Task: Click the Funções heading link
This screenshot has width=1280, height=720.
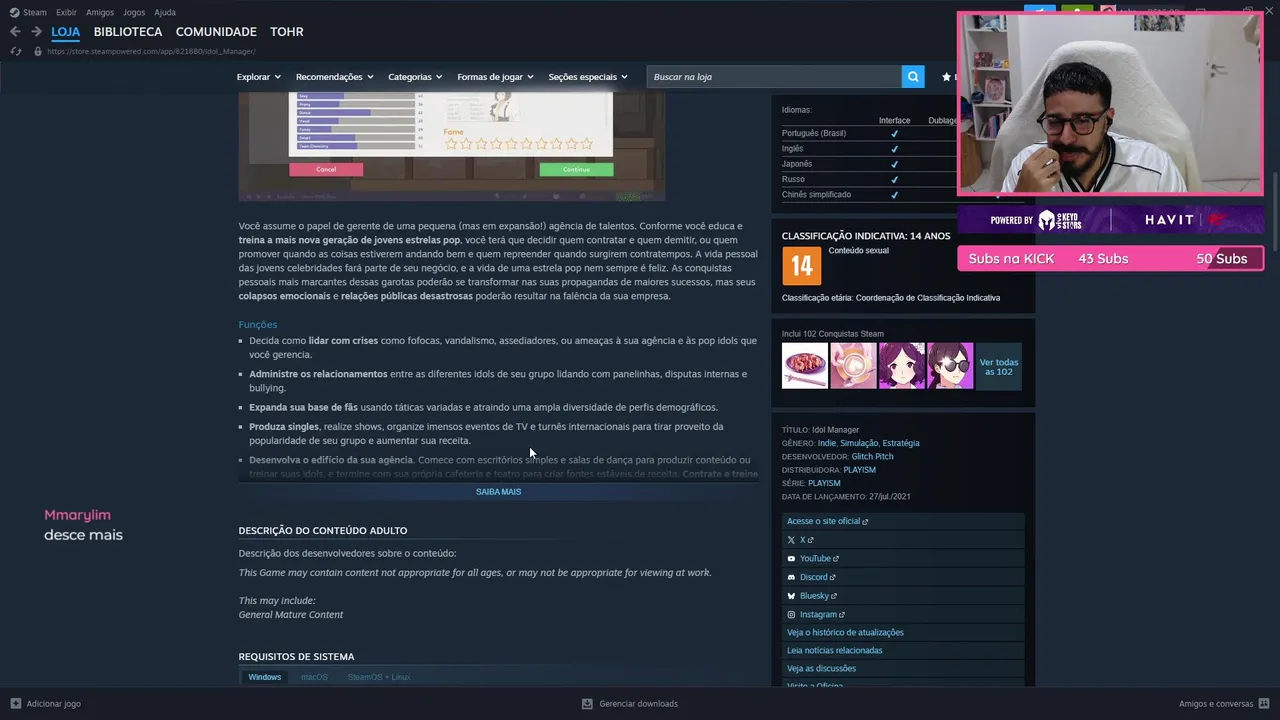Action: 258,325
